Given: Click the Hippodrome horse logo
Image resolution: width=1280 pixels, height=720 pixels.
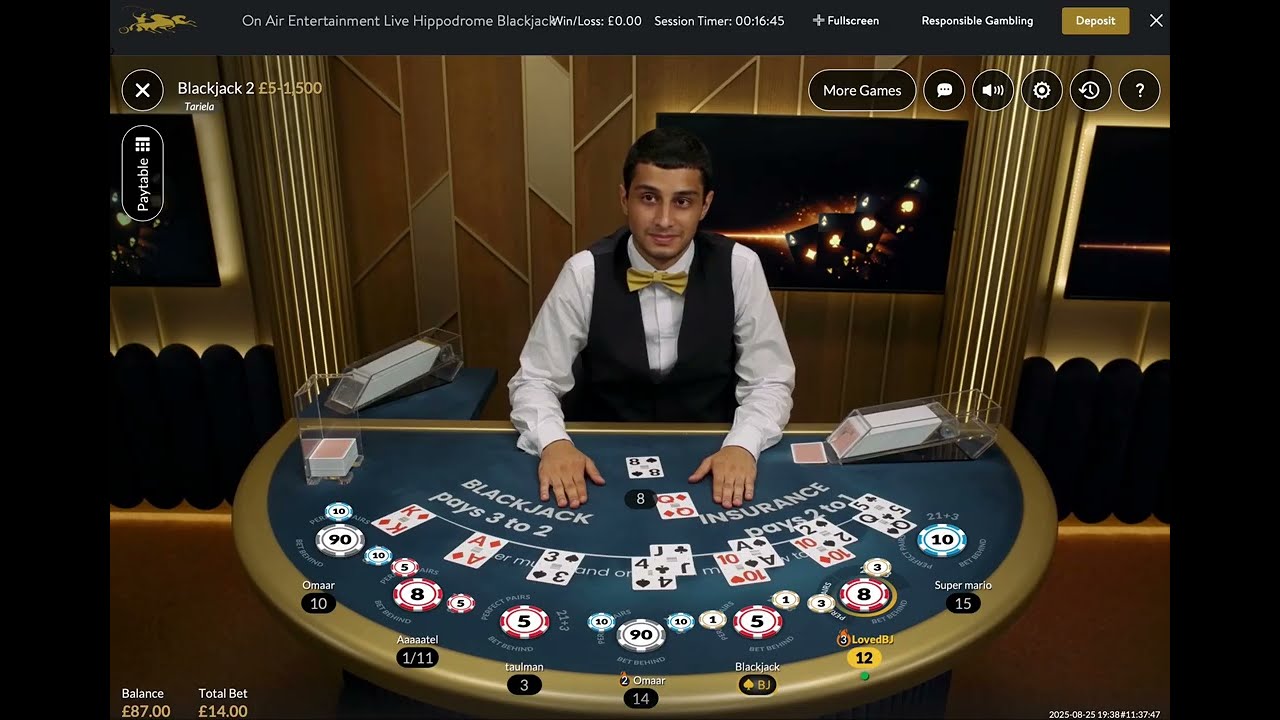Looking at the screenshot, I should (158, 21).
